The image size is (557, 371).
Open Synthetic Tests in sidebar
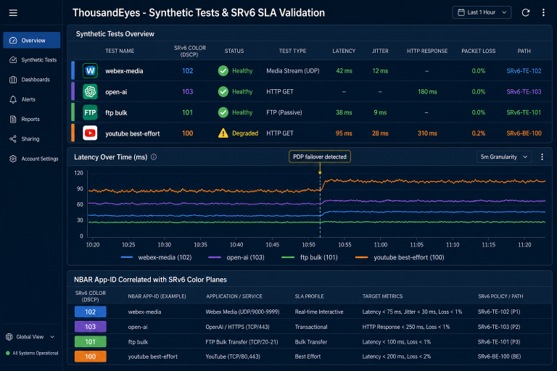click(32, 60)
